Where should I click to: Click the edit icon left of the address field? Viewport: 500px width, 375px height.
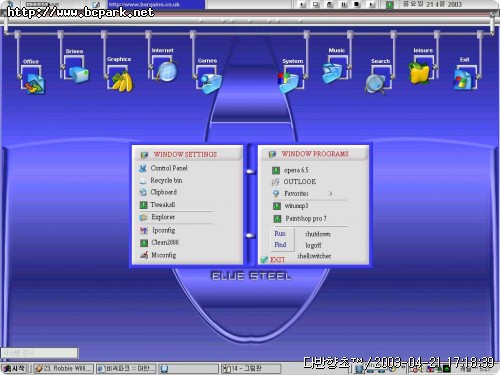pos(96,4)
